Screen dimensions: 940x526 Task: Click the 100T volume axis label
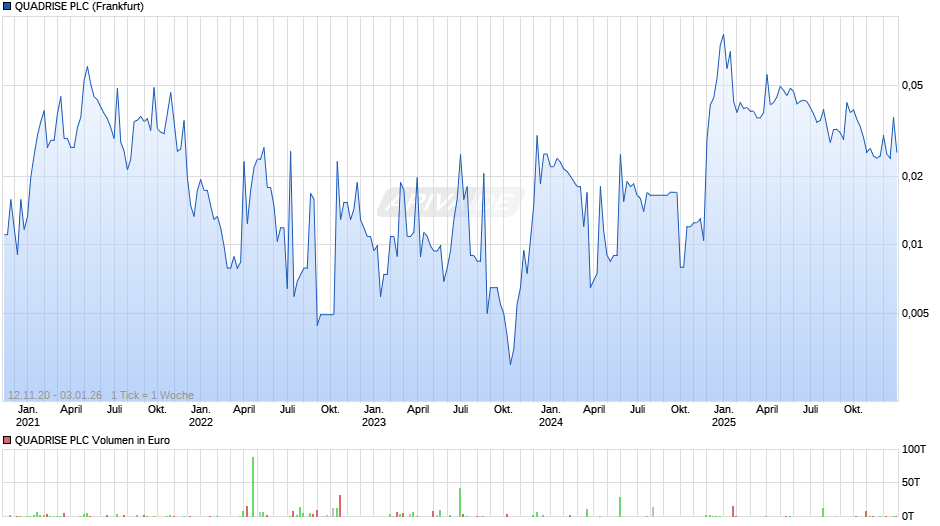pos(914,449)
